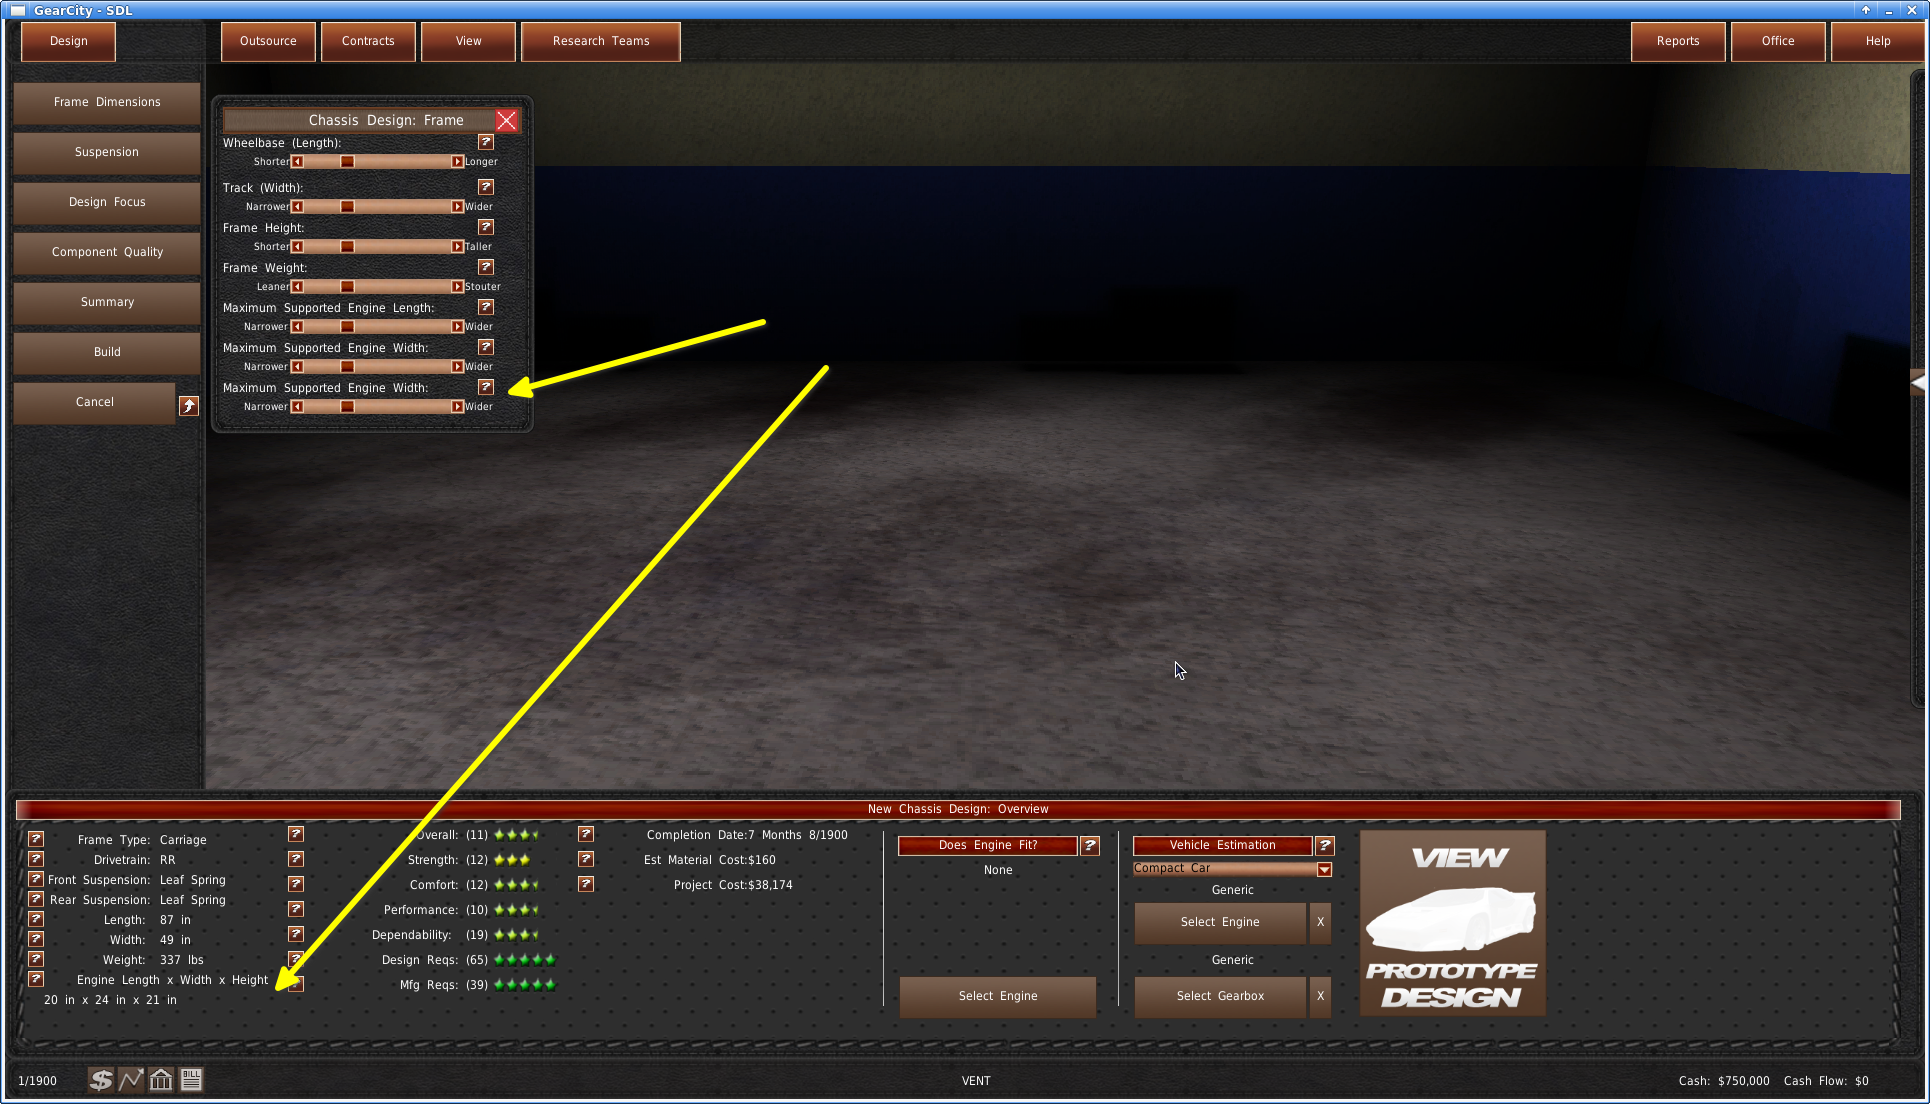
Task: Click help icon next to Wheelbase (Length)
Action: point(486,143)
